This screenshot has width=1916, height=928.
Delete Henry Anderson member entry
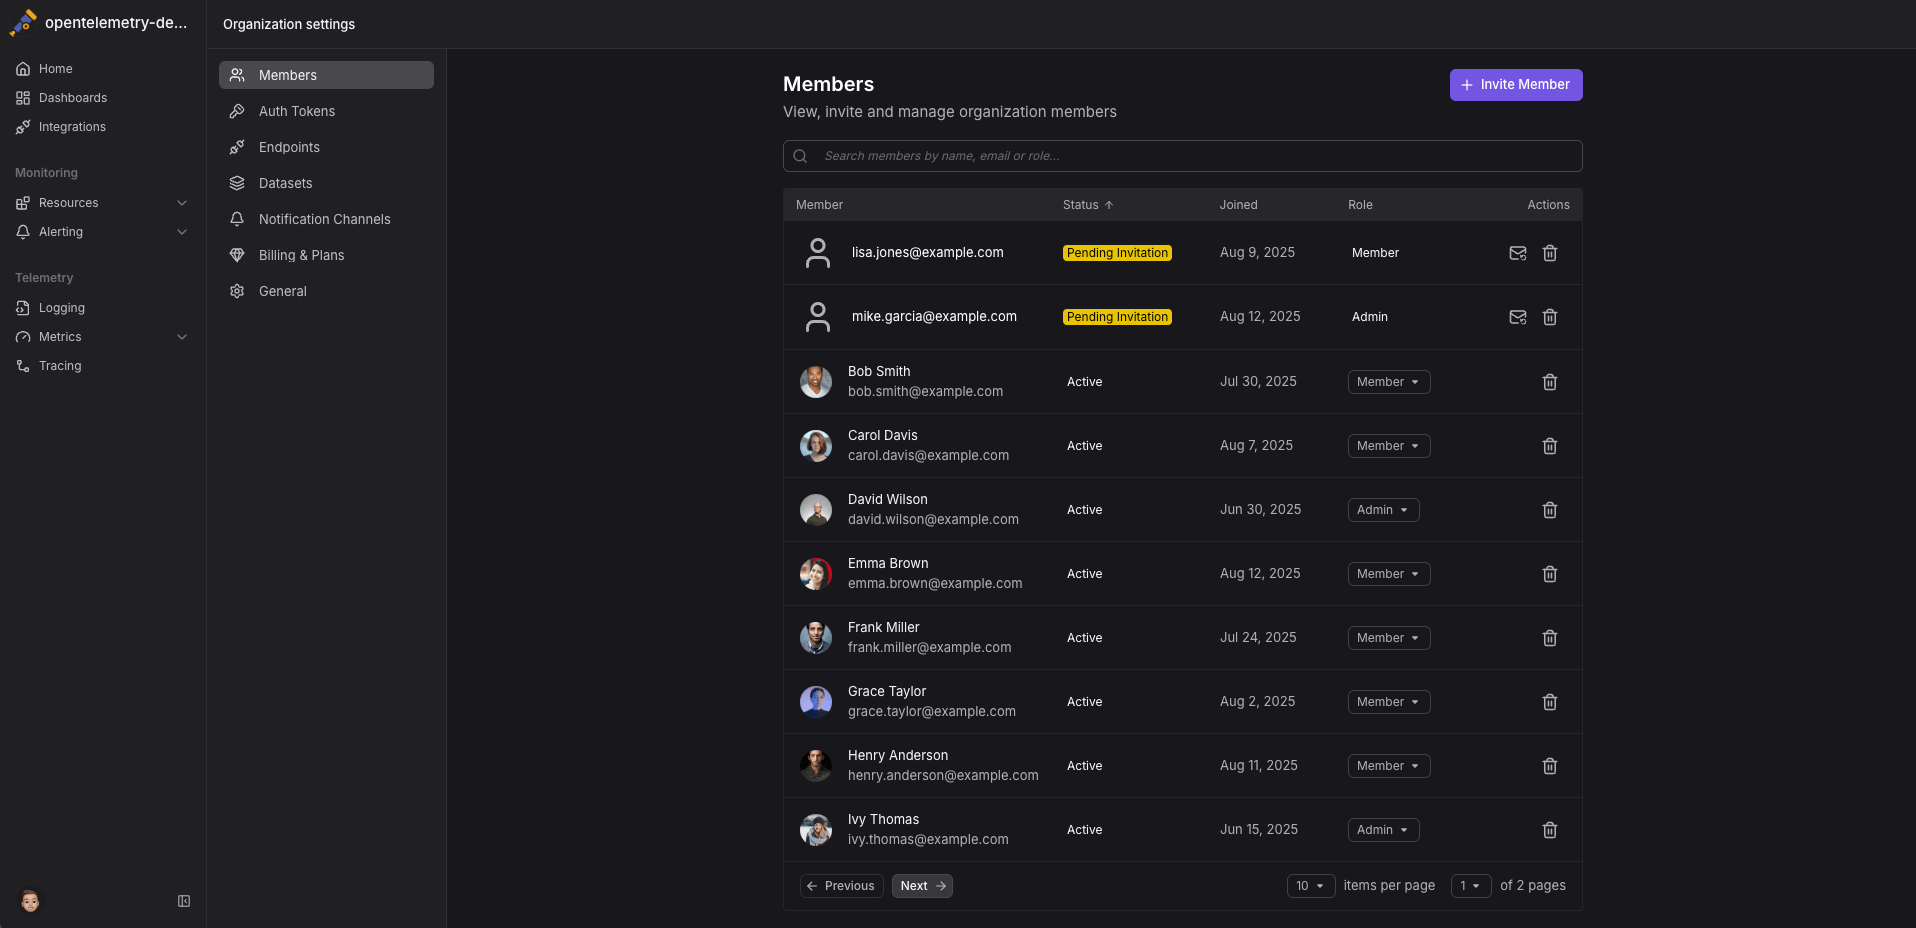point(1549,766)
